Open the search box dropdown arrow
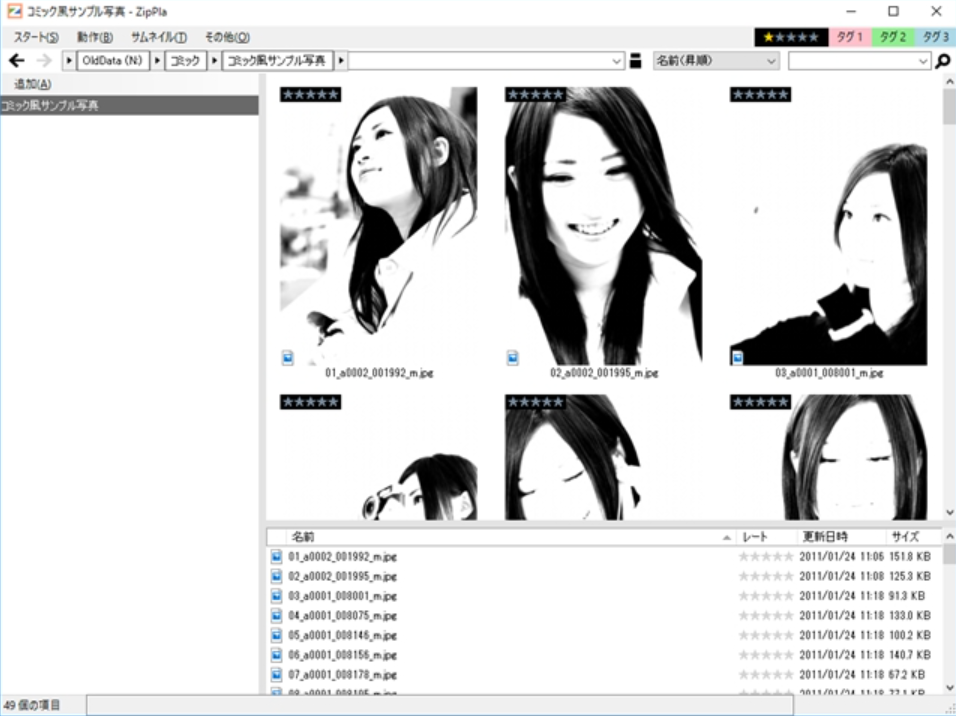 922,61
